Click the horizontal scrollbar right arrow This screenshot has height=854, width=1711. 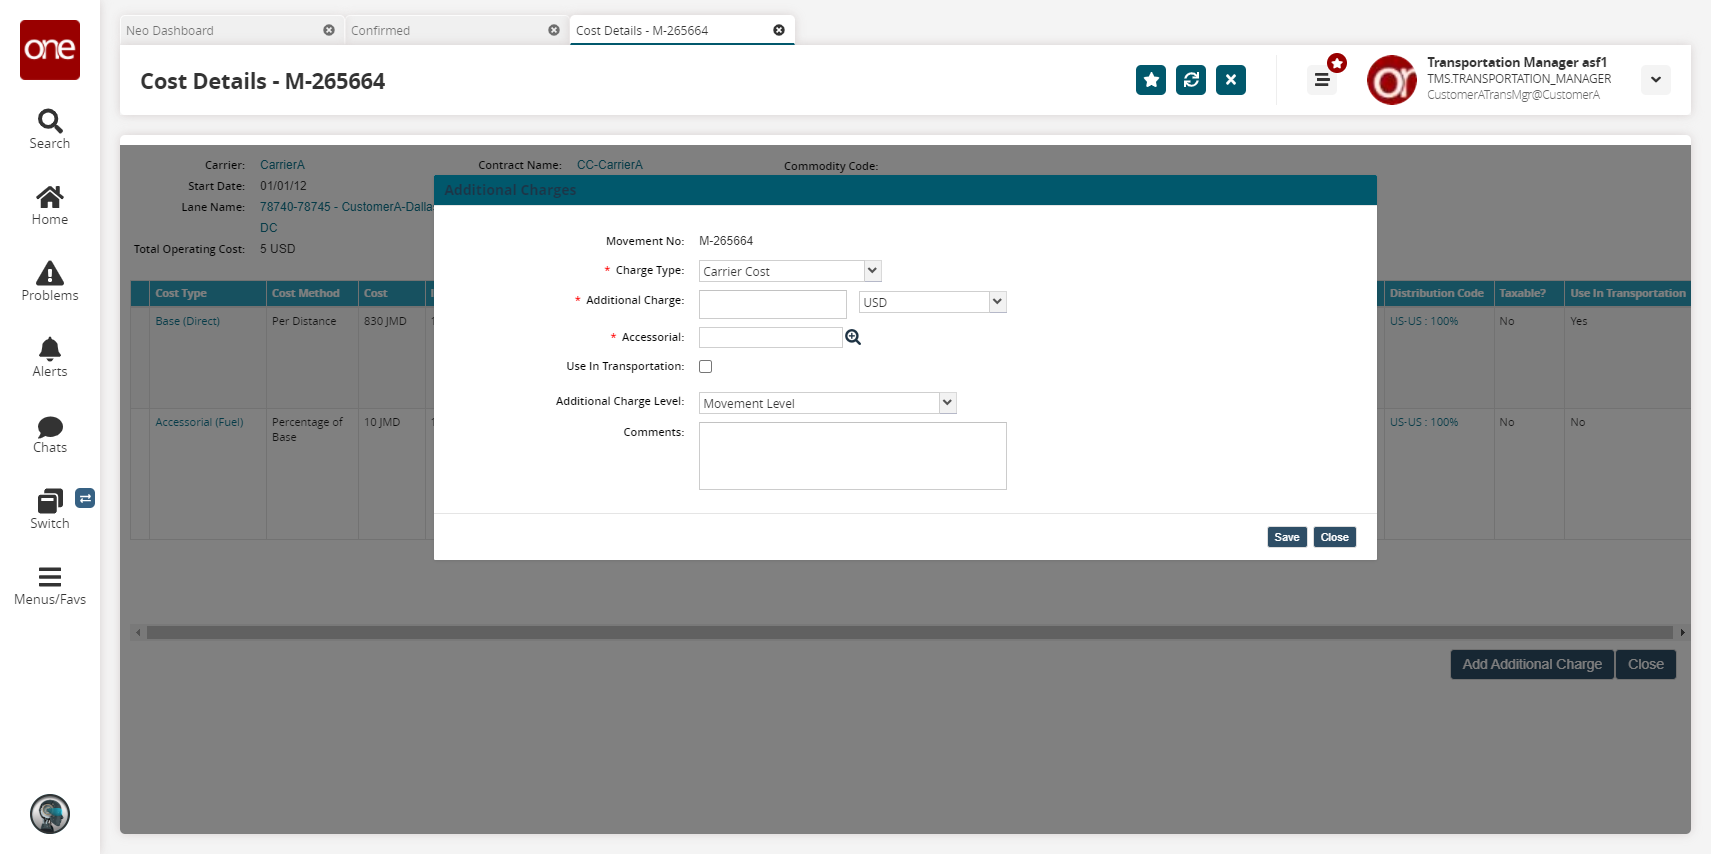1683,632
